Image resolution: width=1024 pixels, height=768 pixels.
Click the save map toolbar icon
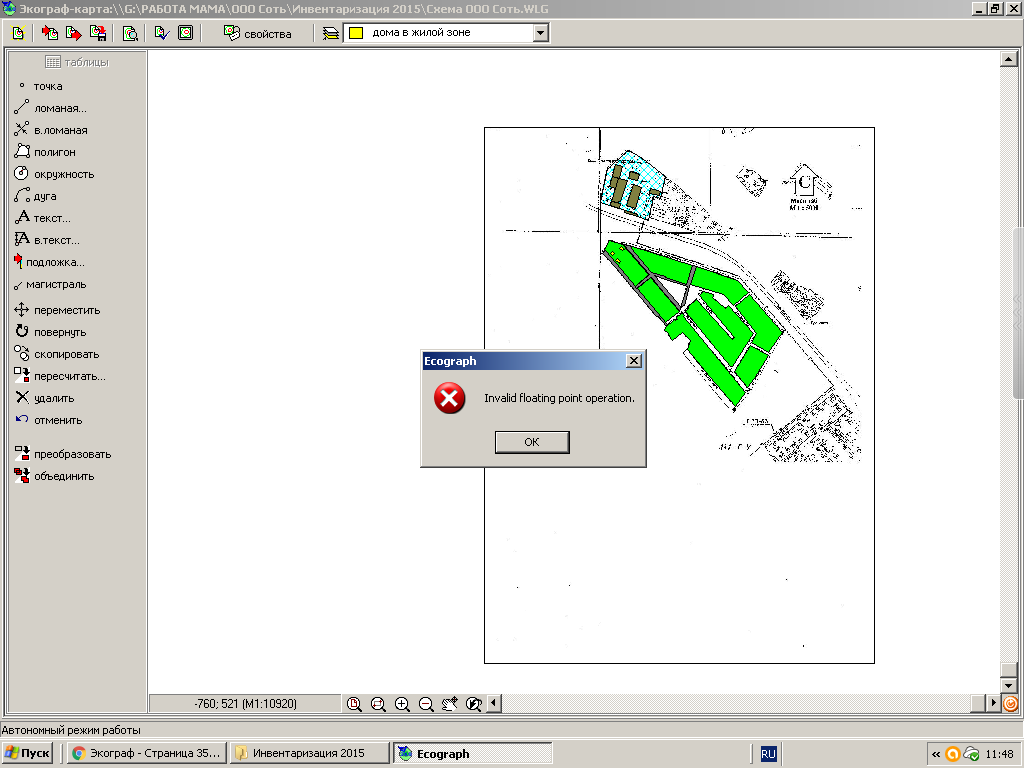[98, 33]
